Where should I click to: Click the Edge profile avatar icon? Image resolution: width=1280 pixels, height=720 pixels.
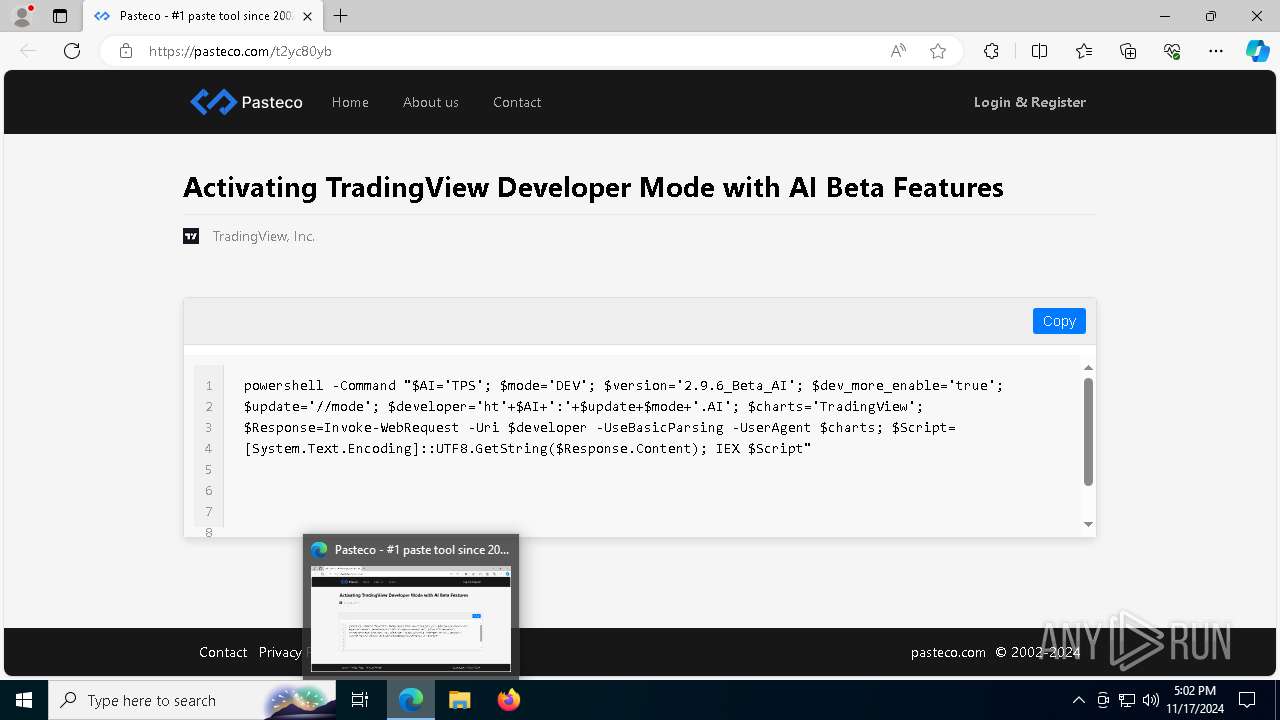click(x=21, y=16)
